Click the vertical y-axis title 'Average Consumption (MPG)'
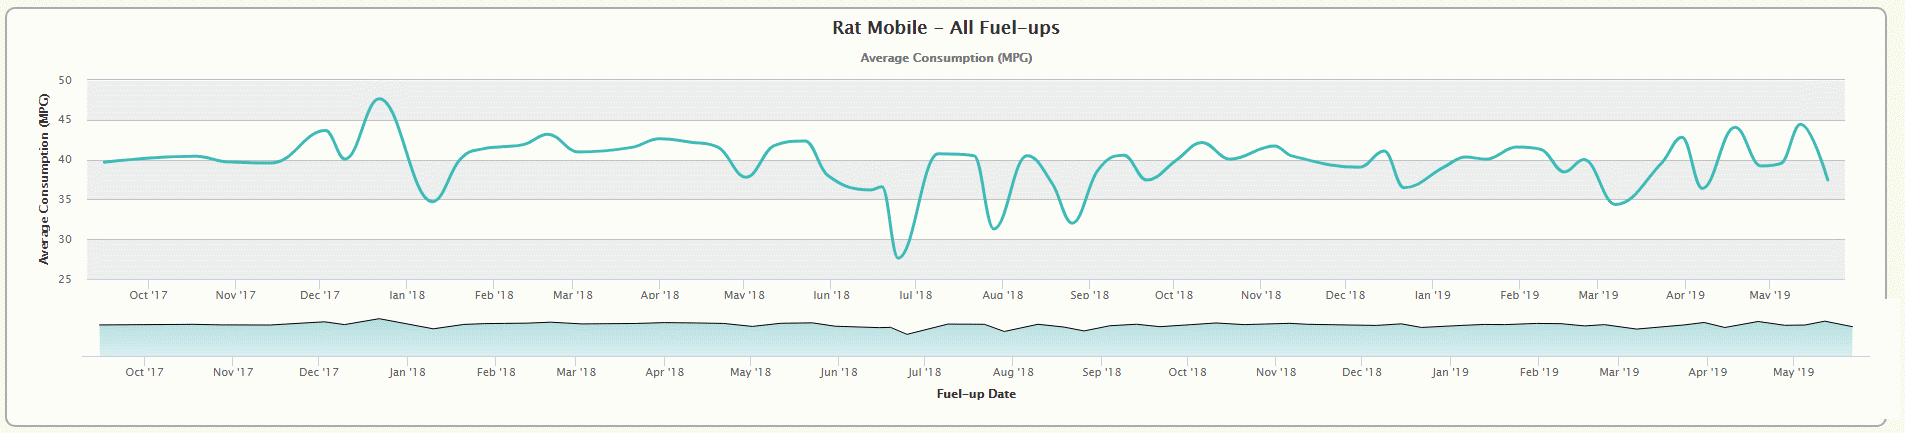 pos(44,179)
